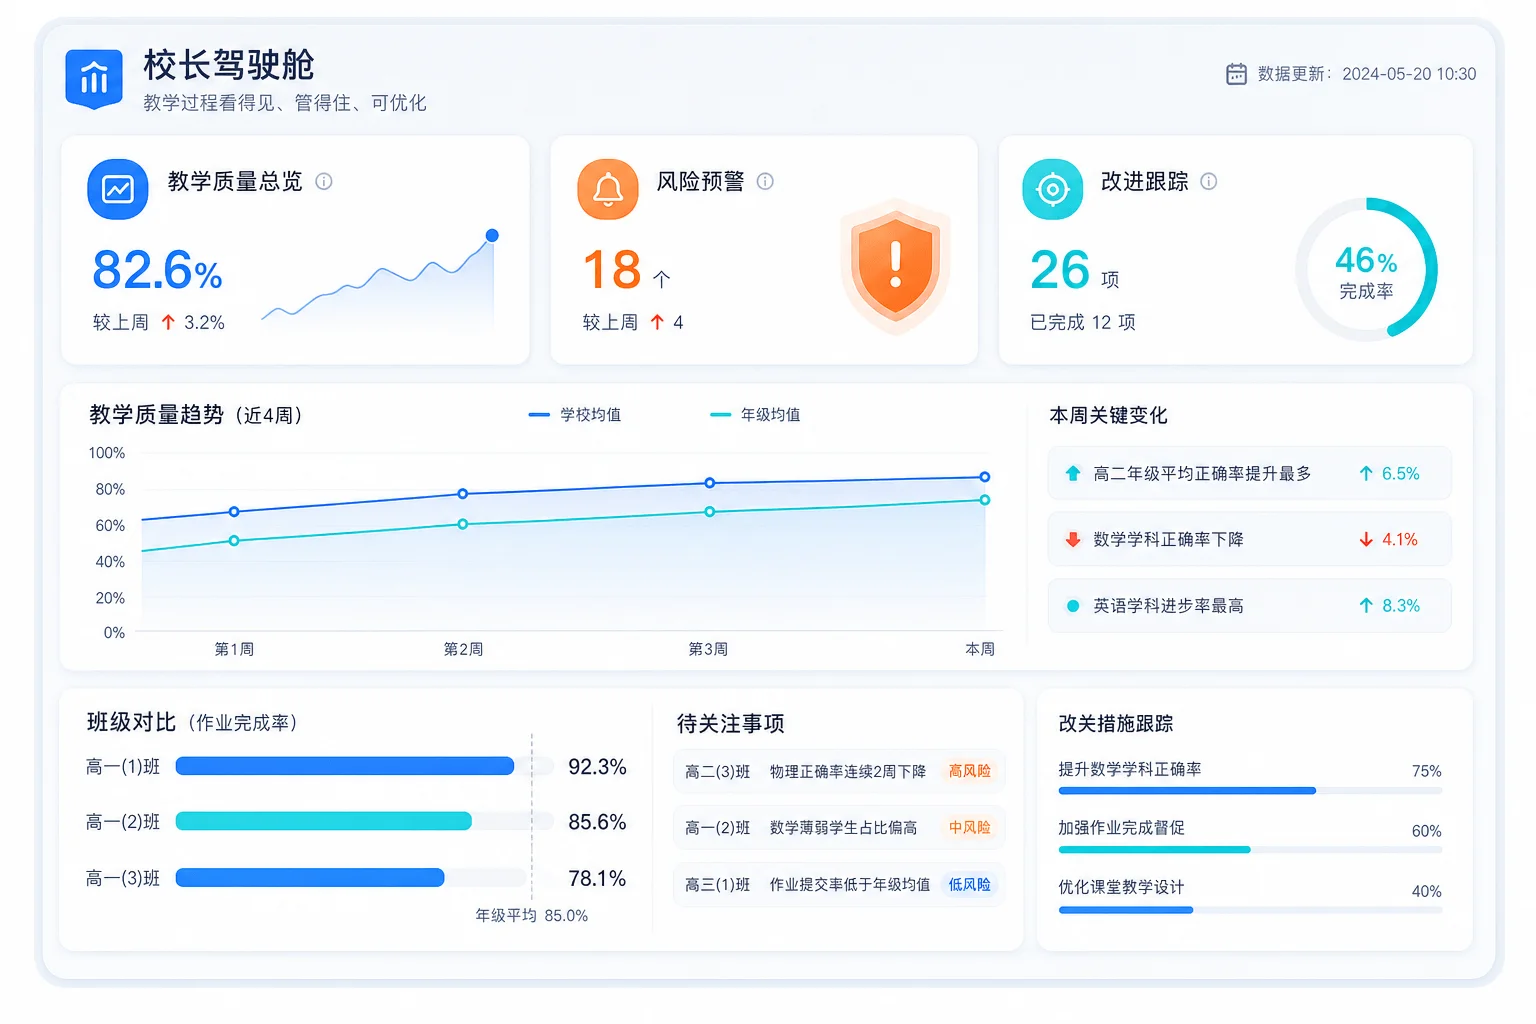Open info tooltip next to 教学质量总览
The width and height of the screenshot is (1536, 1024).
pyautogui.click(x=324, y=181)
